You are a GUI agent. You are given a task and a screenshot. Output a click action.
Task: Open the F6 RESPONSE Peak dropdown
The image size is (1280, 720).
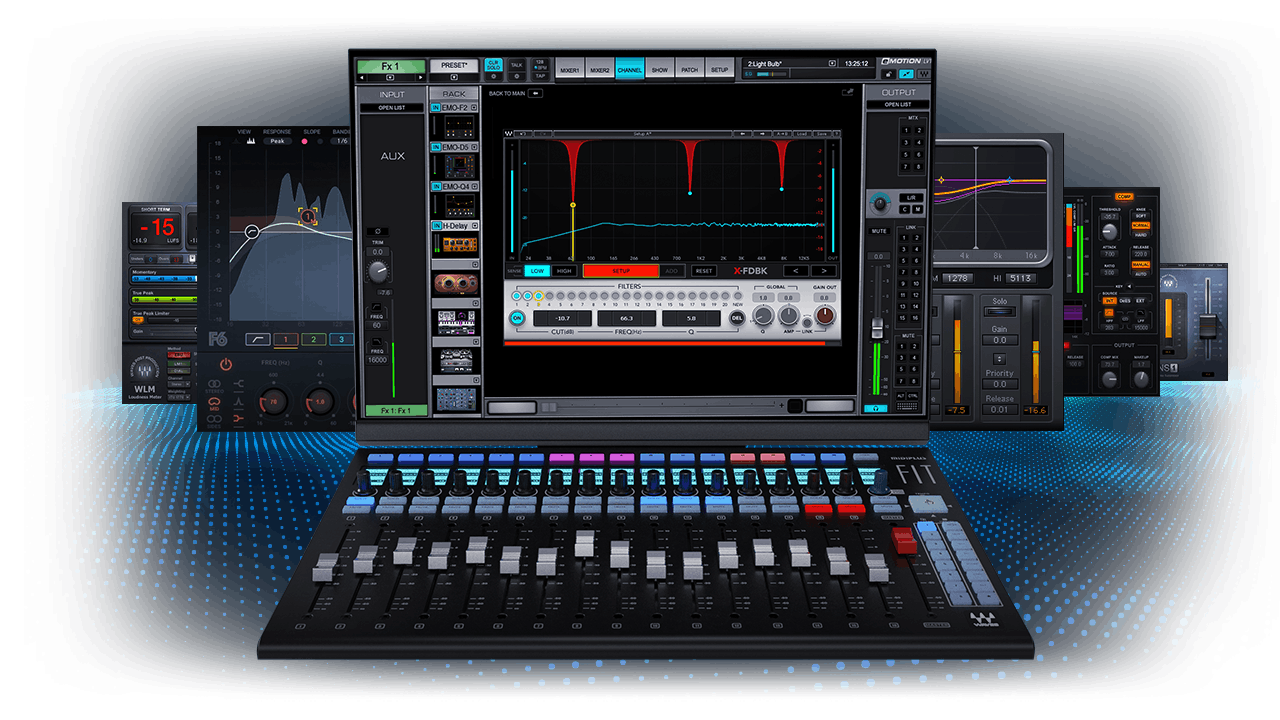[277, 141]
